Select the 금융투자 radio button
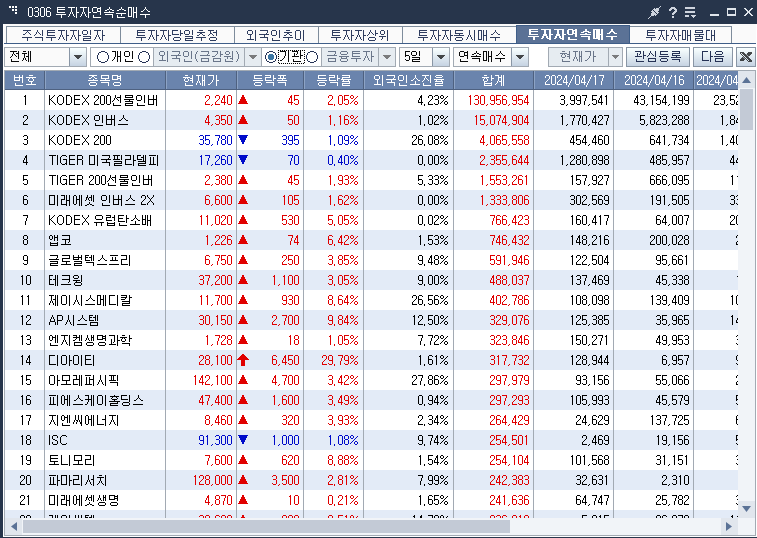The height and width of the screenshot is (538, 757). (312, 57)
